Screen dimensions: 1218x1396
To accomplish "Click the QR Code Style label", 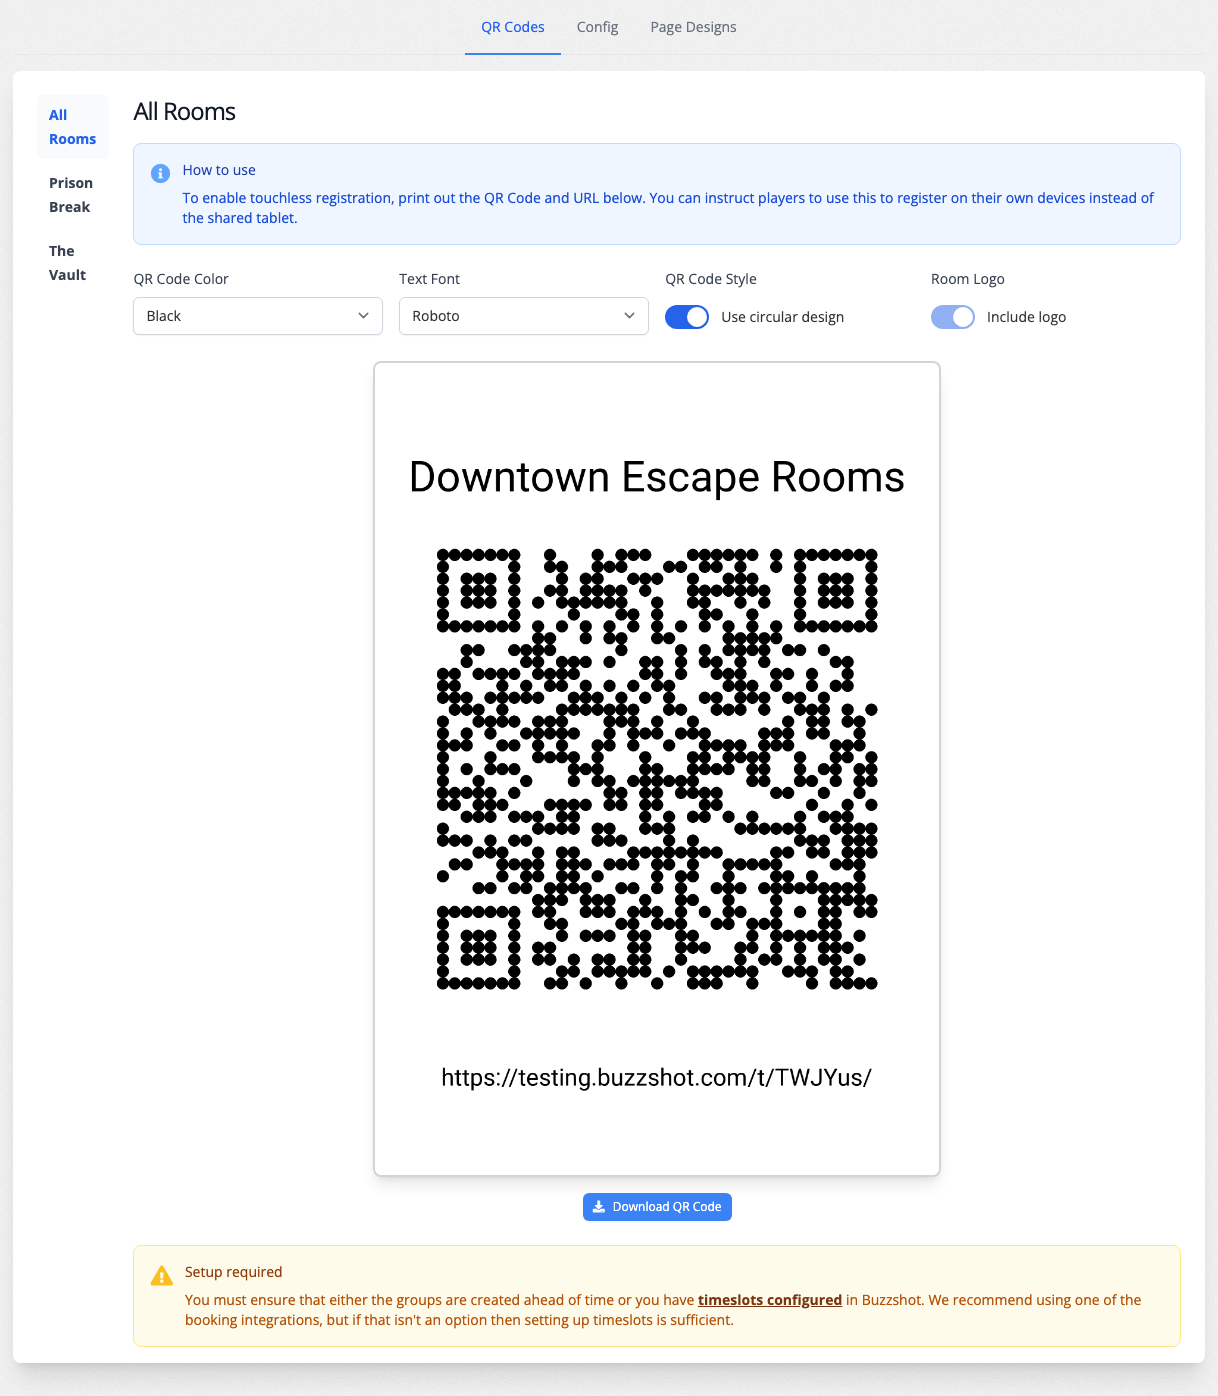I will [x=711, y=279].
